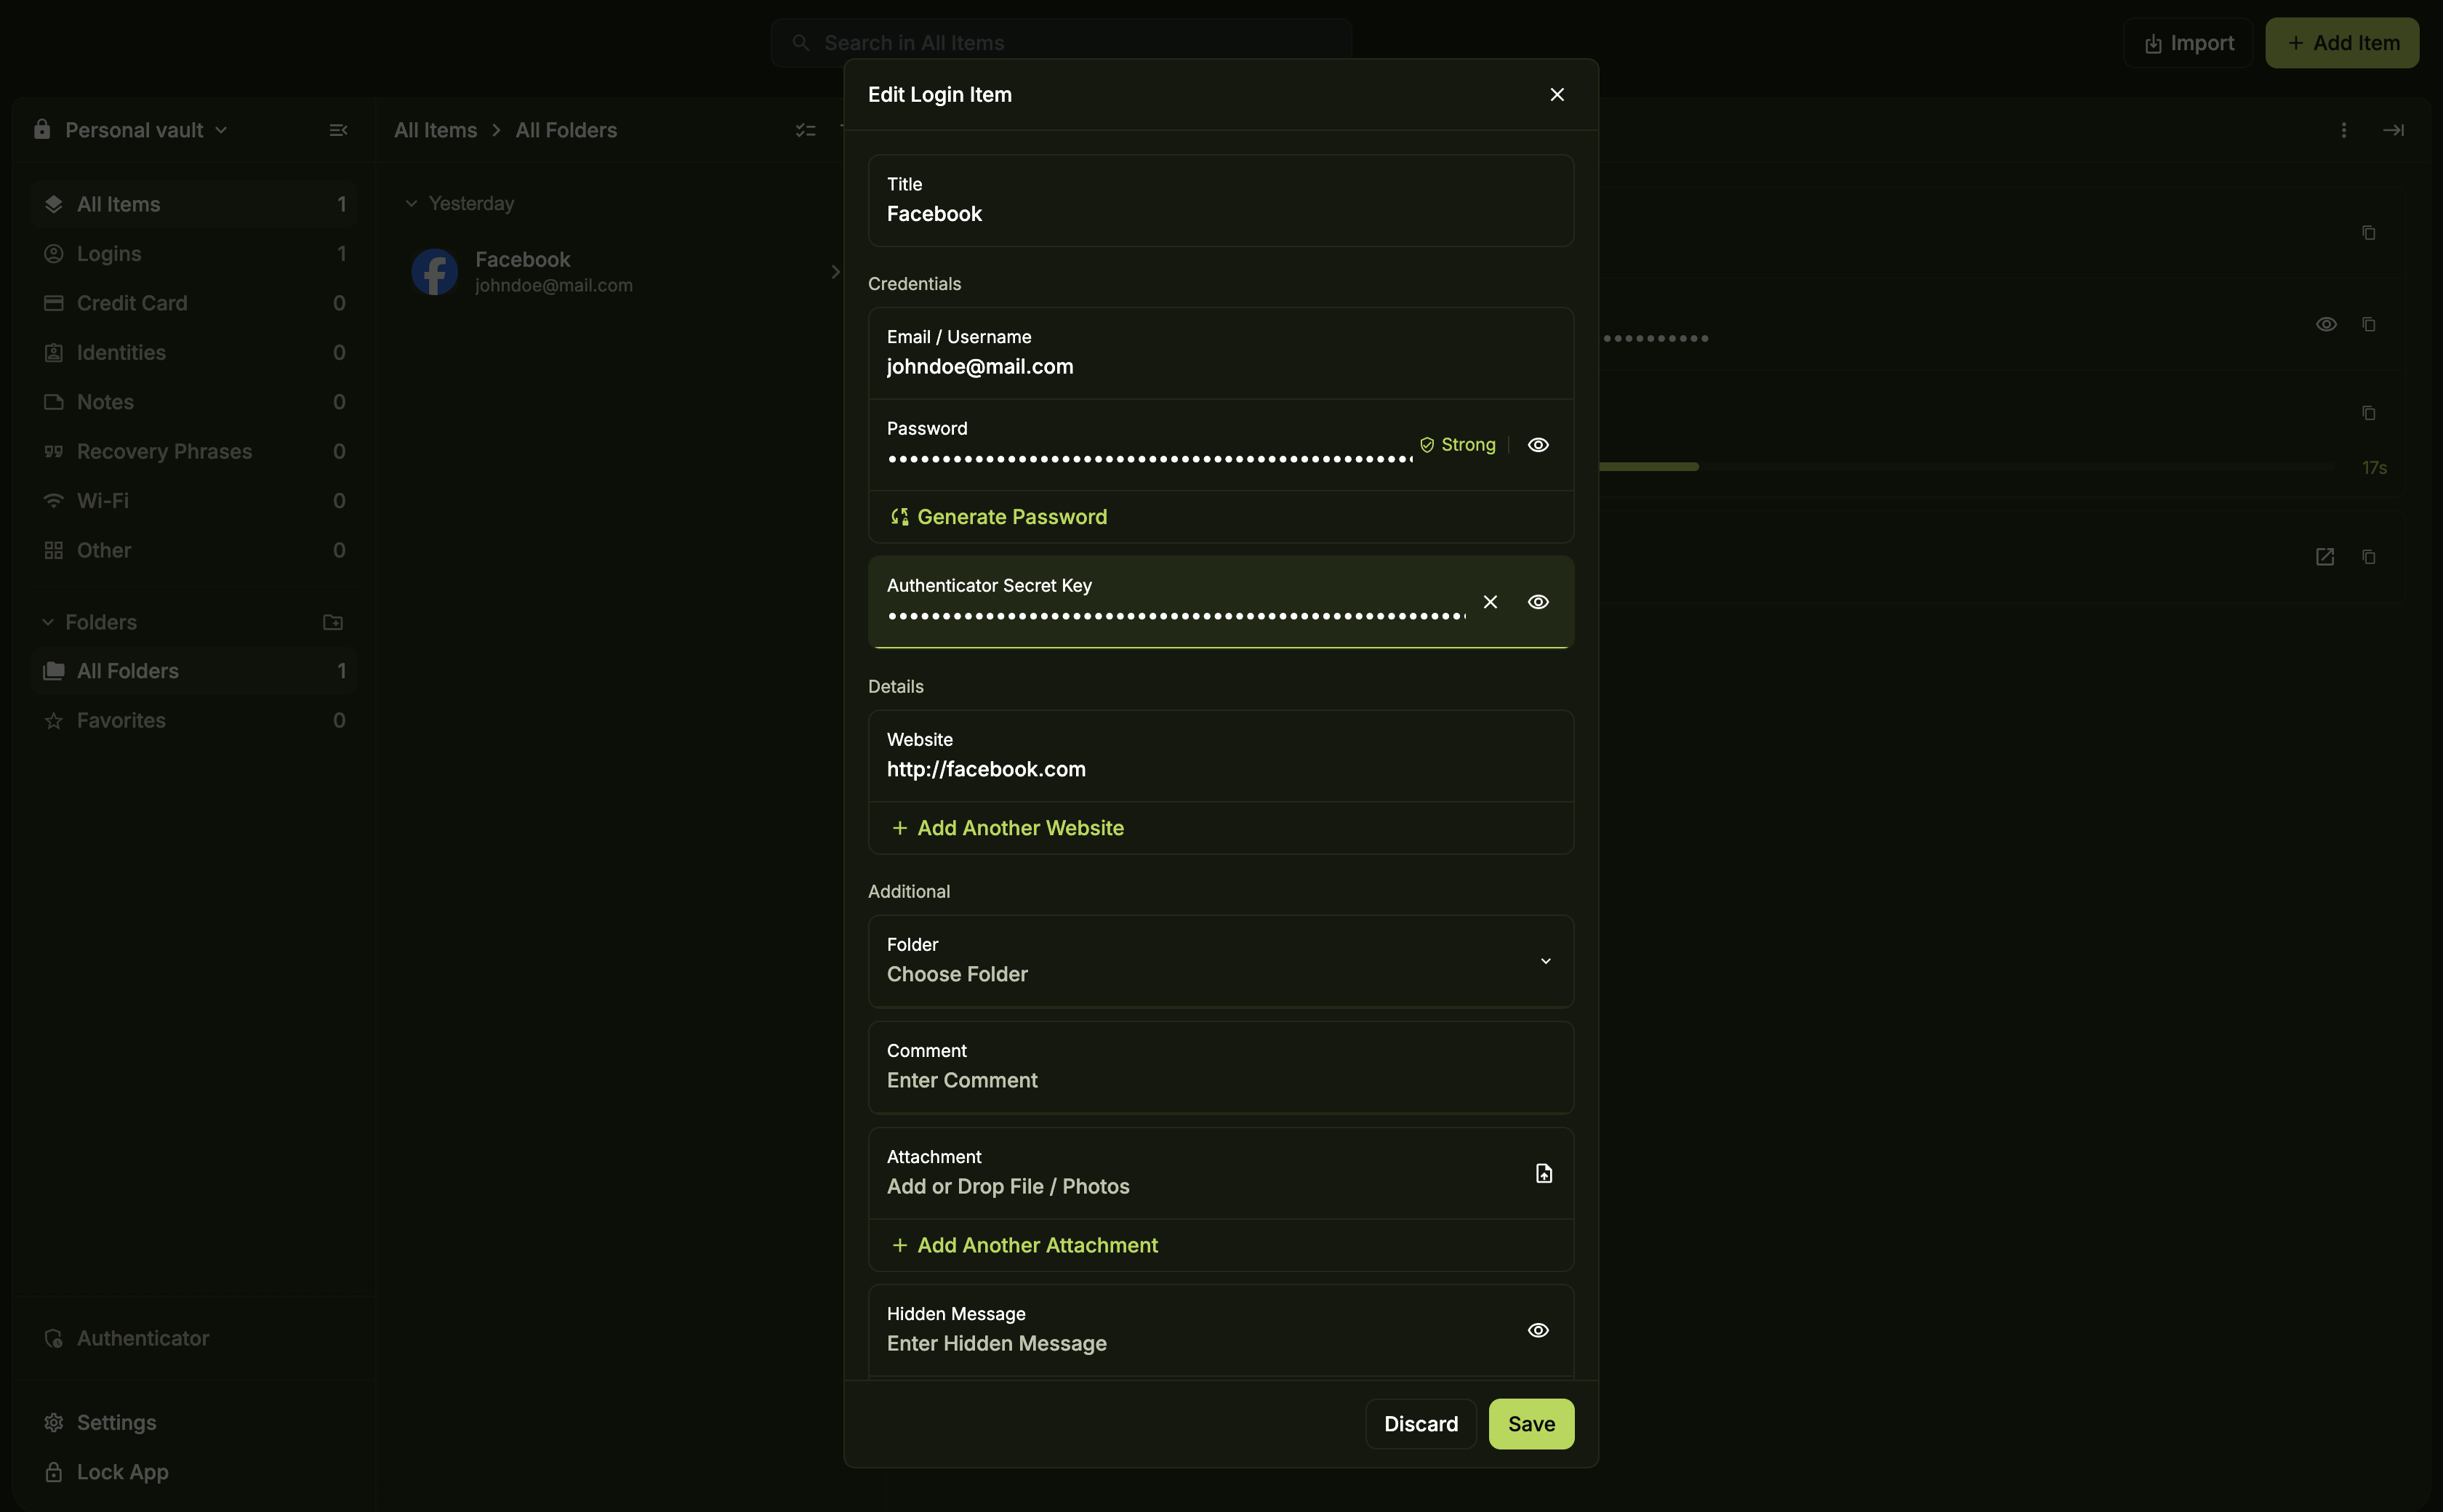Viewport: 2443px width, 1512px height.
Task: Edit the Website field http://facebook.com
Action: pos(1220,756)
